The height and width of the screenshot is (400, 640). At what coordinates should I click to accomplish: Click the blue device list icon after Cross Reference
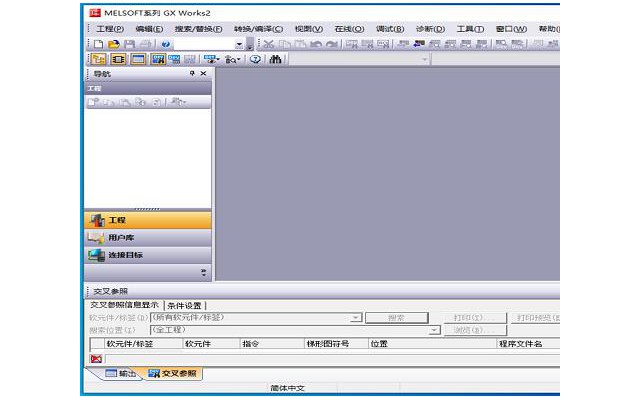174,60
